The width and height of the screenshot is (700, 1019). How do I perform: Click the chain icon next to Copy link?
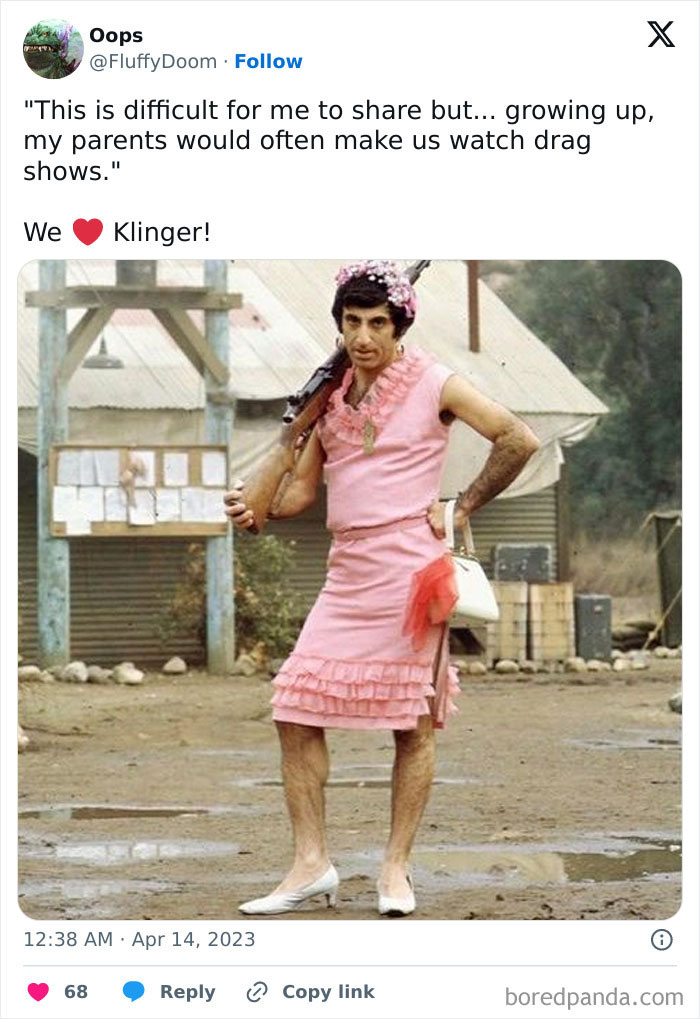coord(257,992)
